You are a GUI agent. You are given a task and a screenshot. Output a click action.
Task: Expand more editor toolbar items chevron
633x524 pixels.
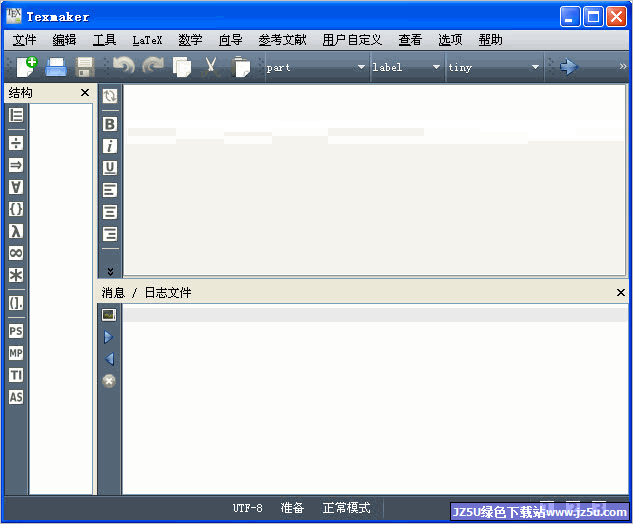[110, 271]
